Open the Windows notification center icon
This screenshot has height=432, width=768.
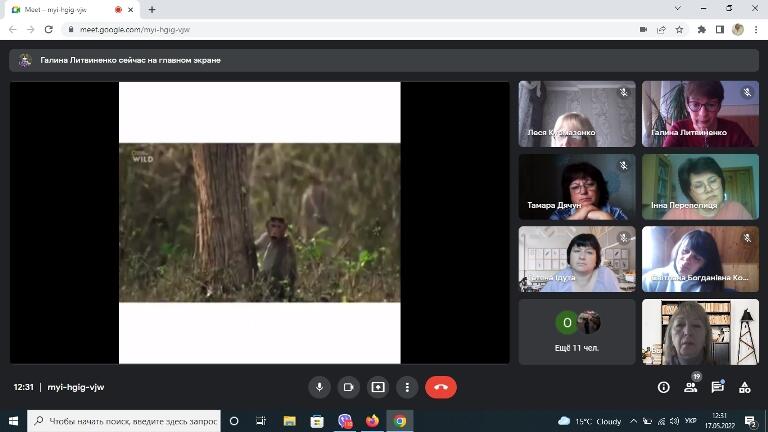point(750,421)
